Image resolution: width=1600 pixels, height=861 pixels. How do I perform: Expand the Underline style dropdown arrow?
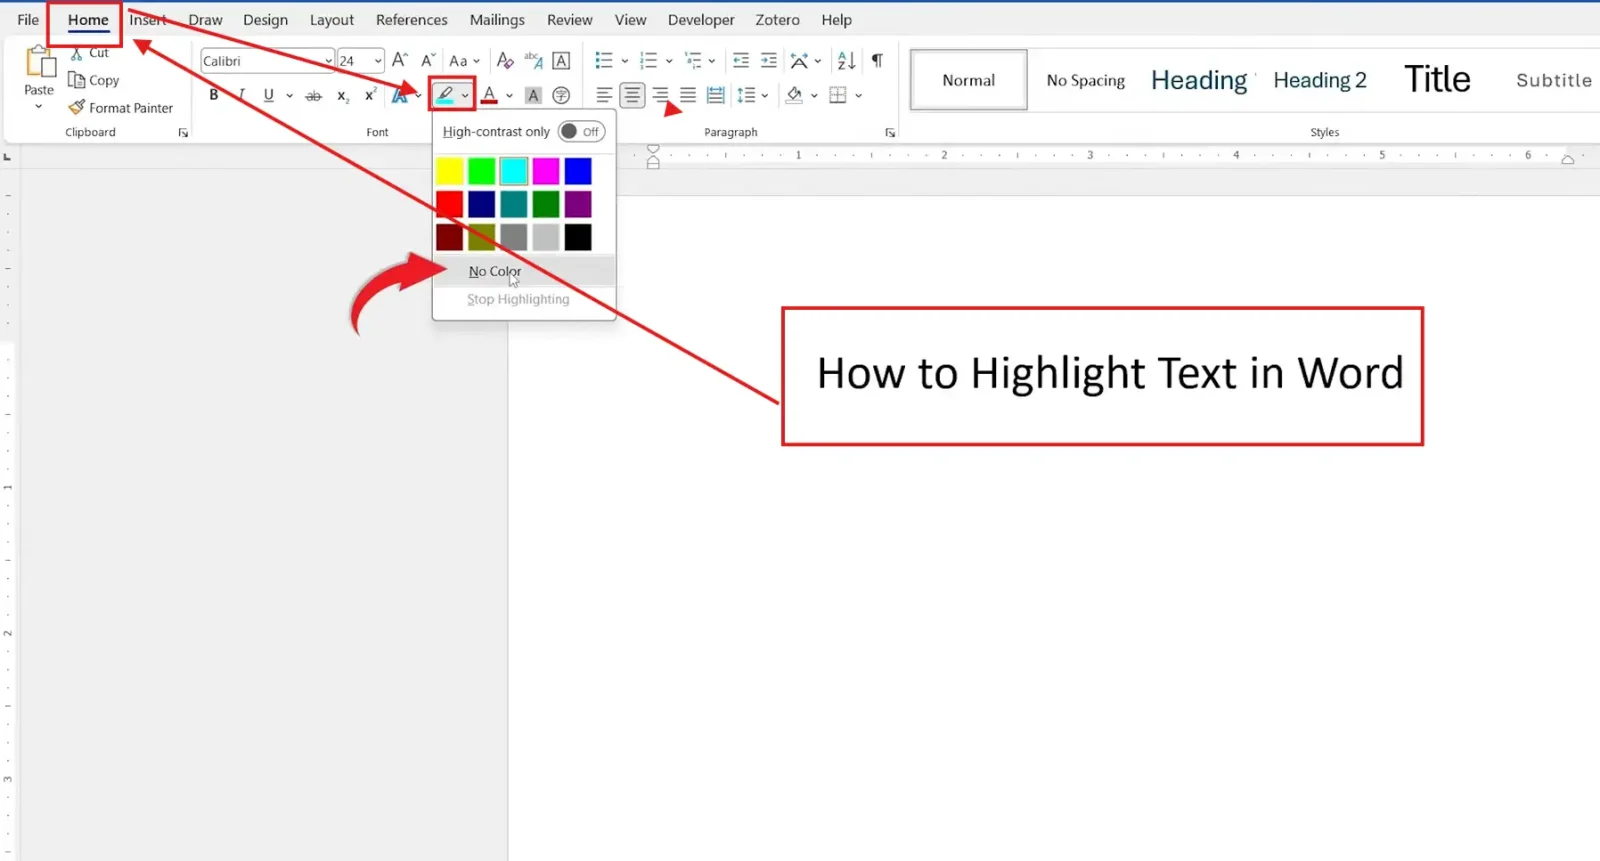point(289,96)
